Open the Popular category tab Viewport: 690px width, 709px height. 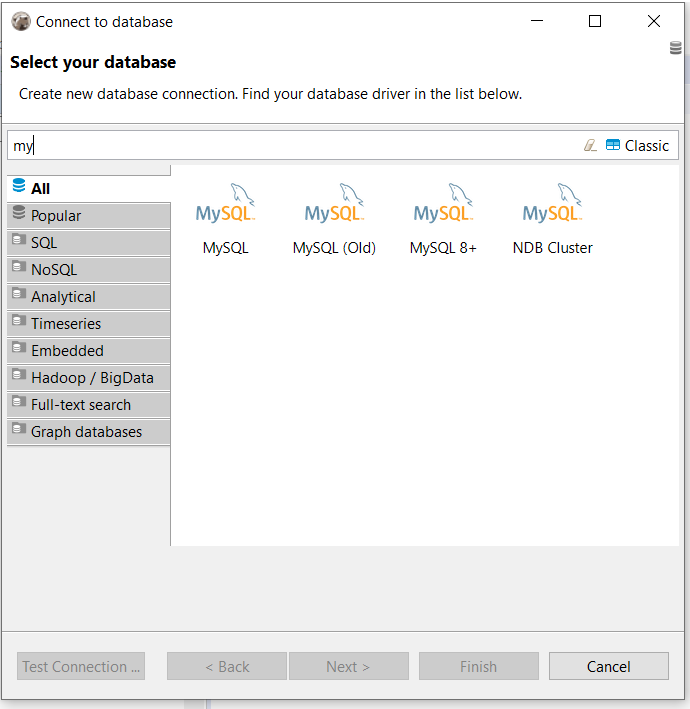[89, 216]
